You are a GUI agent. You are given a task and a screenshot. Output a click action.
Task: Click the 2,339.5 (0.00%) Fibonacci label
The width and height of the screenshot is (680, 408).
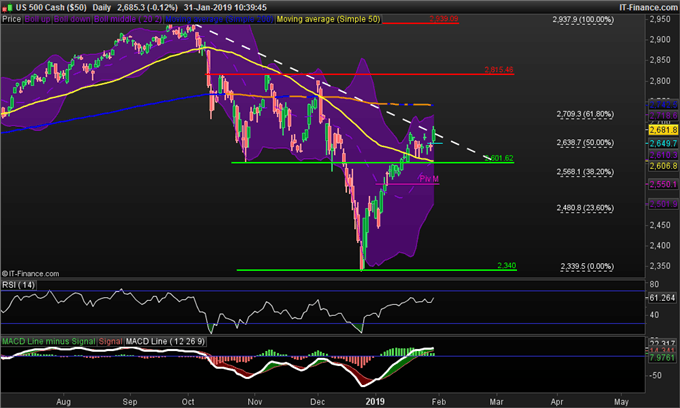coord(587,267)
